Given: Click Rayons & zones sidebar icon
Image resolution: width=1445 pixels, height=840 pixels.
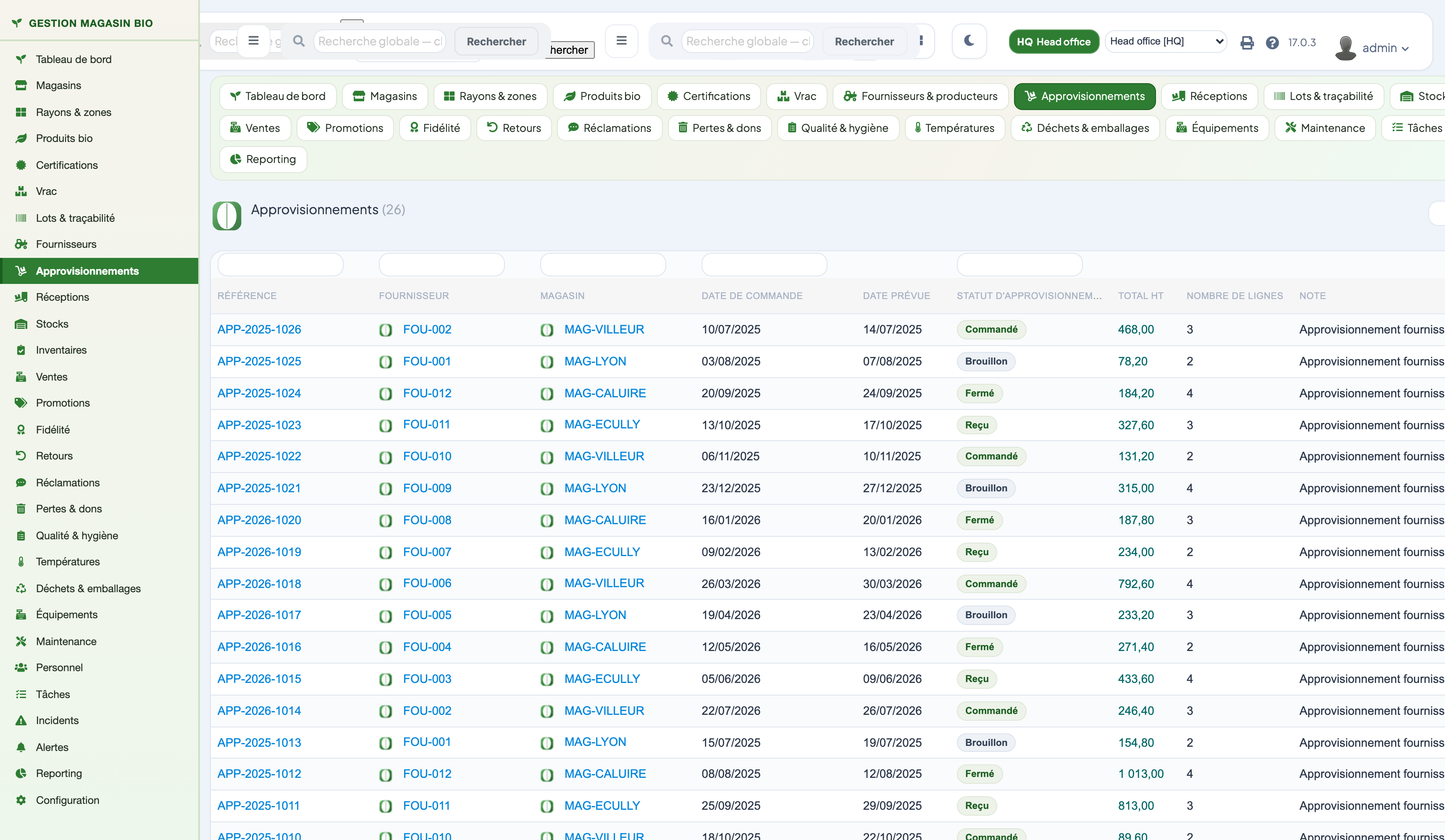Looking at the screenshot, I should coord(21,112).
